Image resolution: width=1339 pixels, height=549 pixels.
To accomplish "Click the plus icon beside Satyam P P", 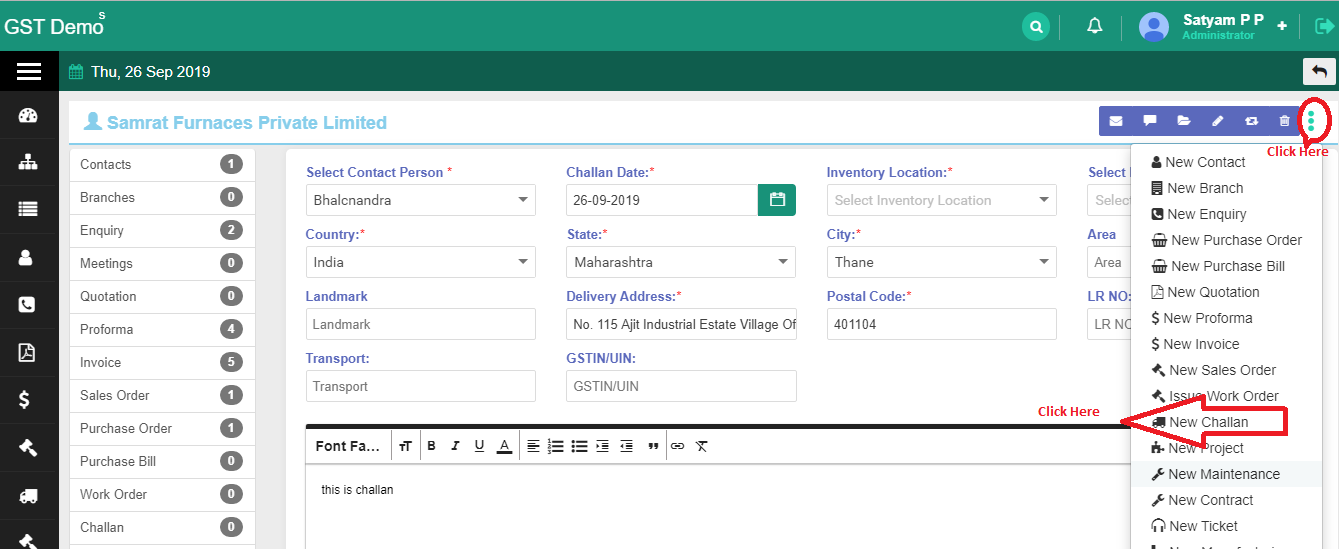I will pos(1282,26).
